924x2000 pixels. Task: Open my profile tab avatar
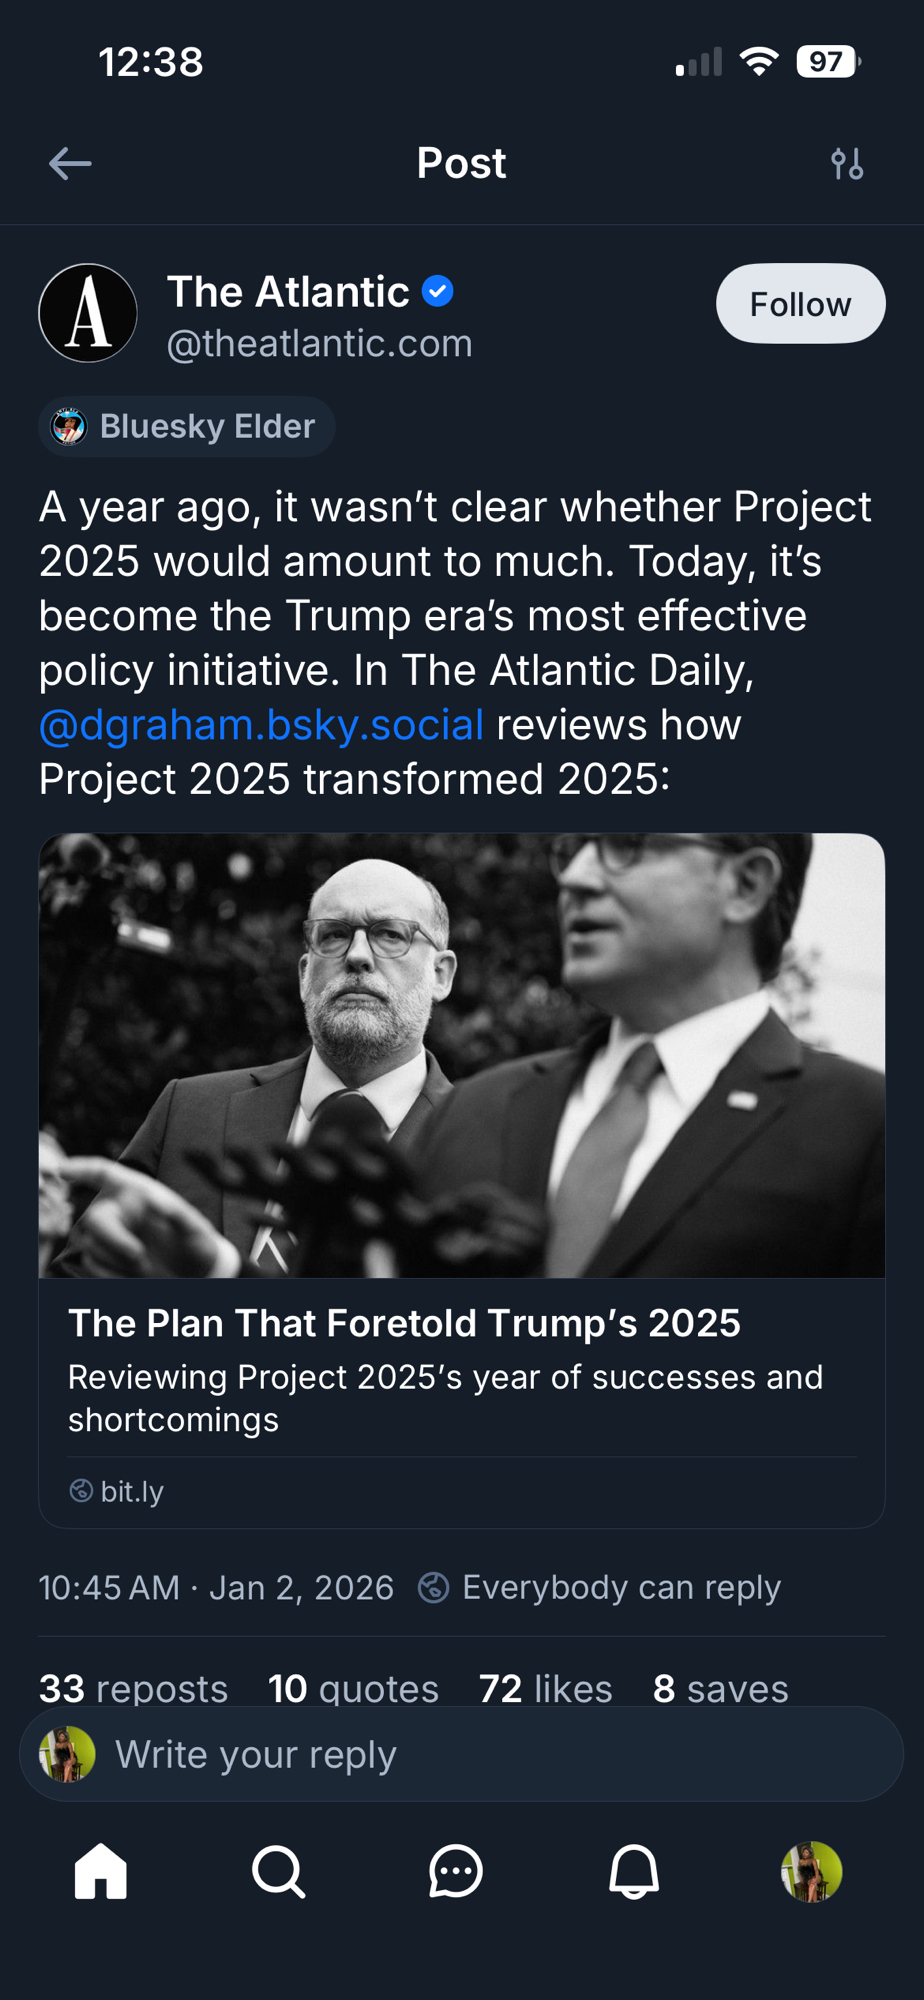click(811, 1871)
